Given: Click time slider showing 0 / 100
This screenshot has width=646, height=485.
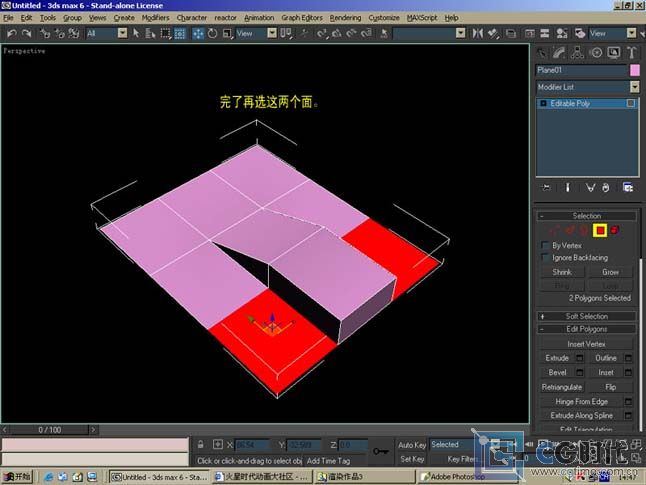Looking at the screenshot, I should (x=49, y=430).
